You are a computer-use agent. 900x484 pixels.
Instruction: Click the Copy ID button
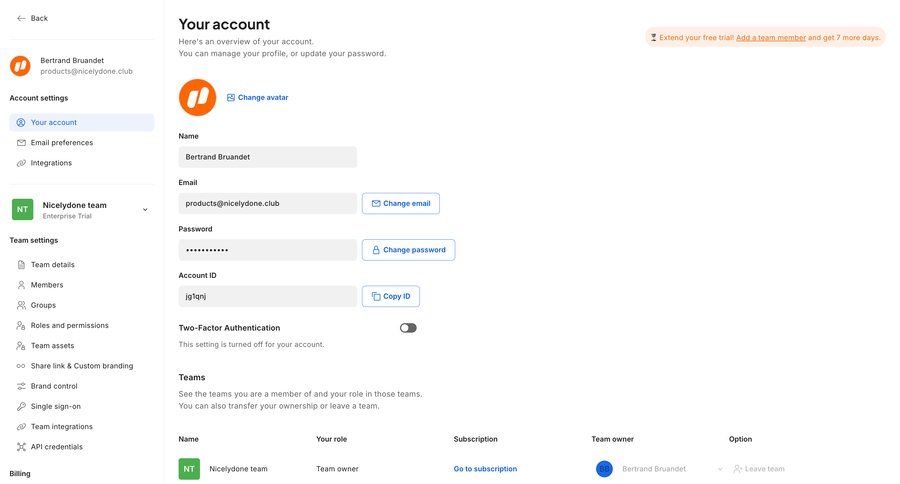point(390,296)
